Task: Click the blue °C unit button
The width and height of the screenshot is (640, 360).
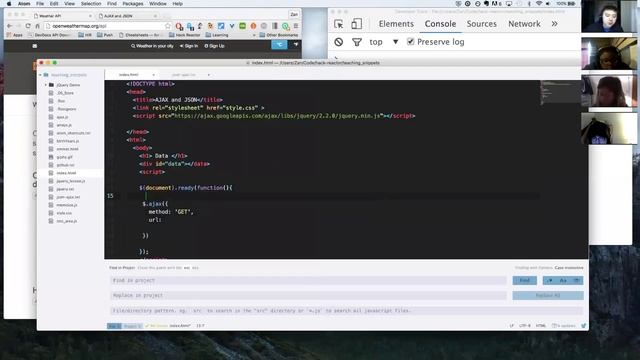Action: pyautogui.click(x=279, y=45)
